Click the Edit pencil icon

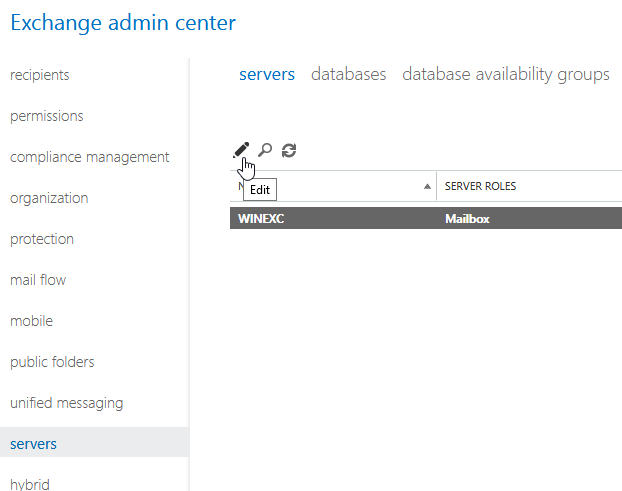[x=240, y=150]
